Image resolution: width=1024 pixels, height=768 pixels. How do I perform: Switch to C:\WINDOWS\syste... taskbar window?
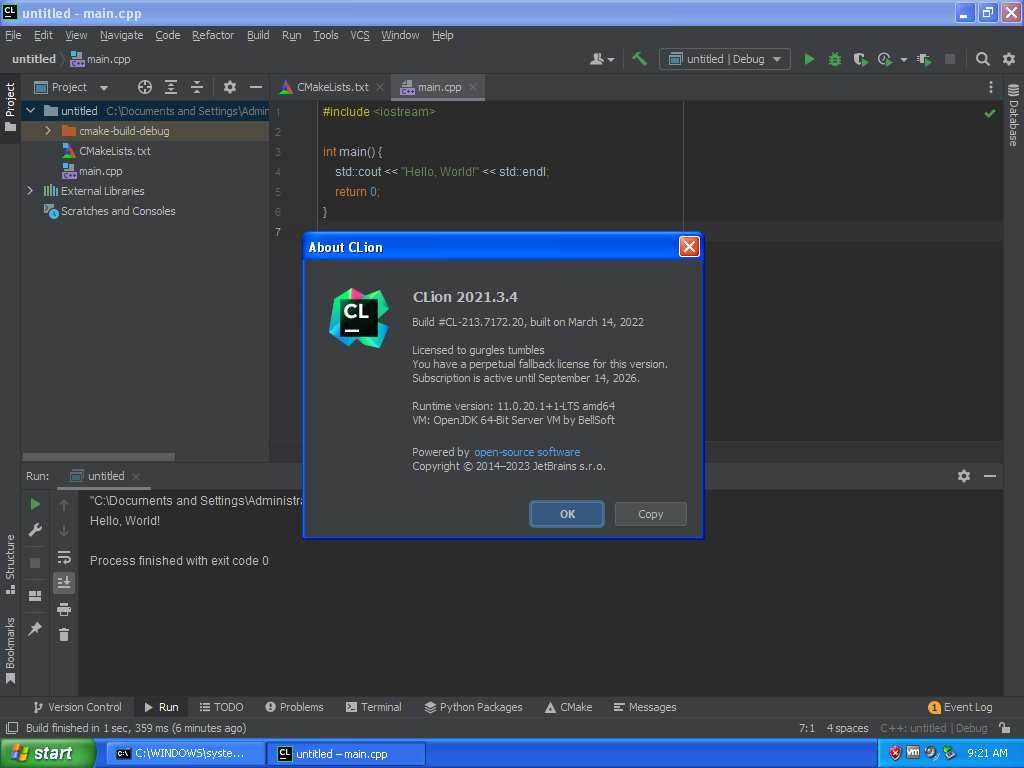point(186,753)
